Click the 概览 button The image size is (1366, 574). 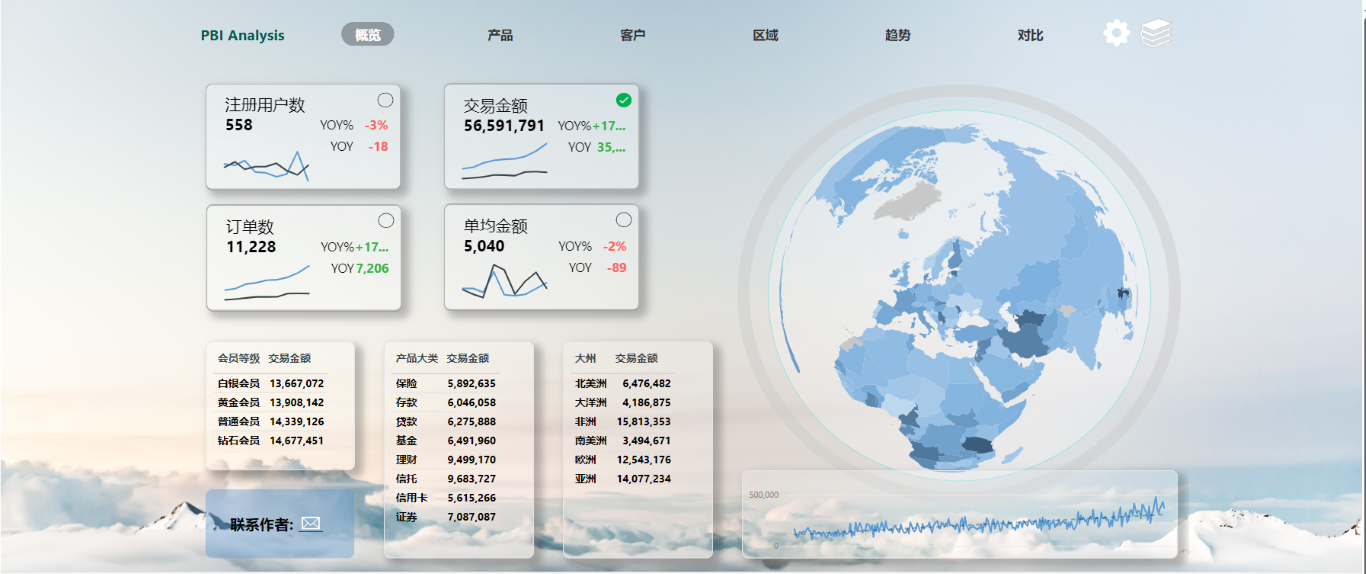(367, 35)
